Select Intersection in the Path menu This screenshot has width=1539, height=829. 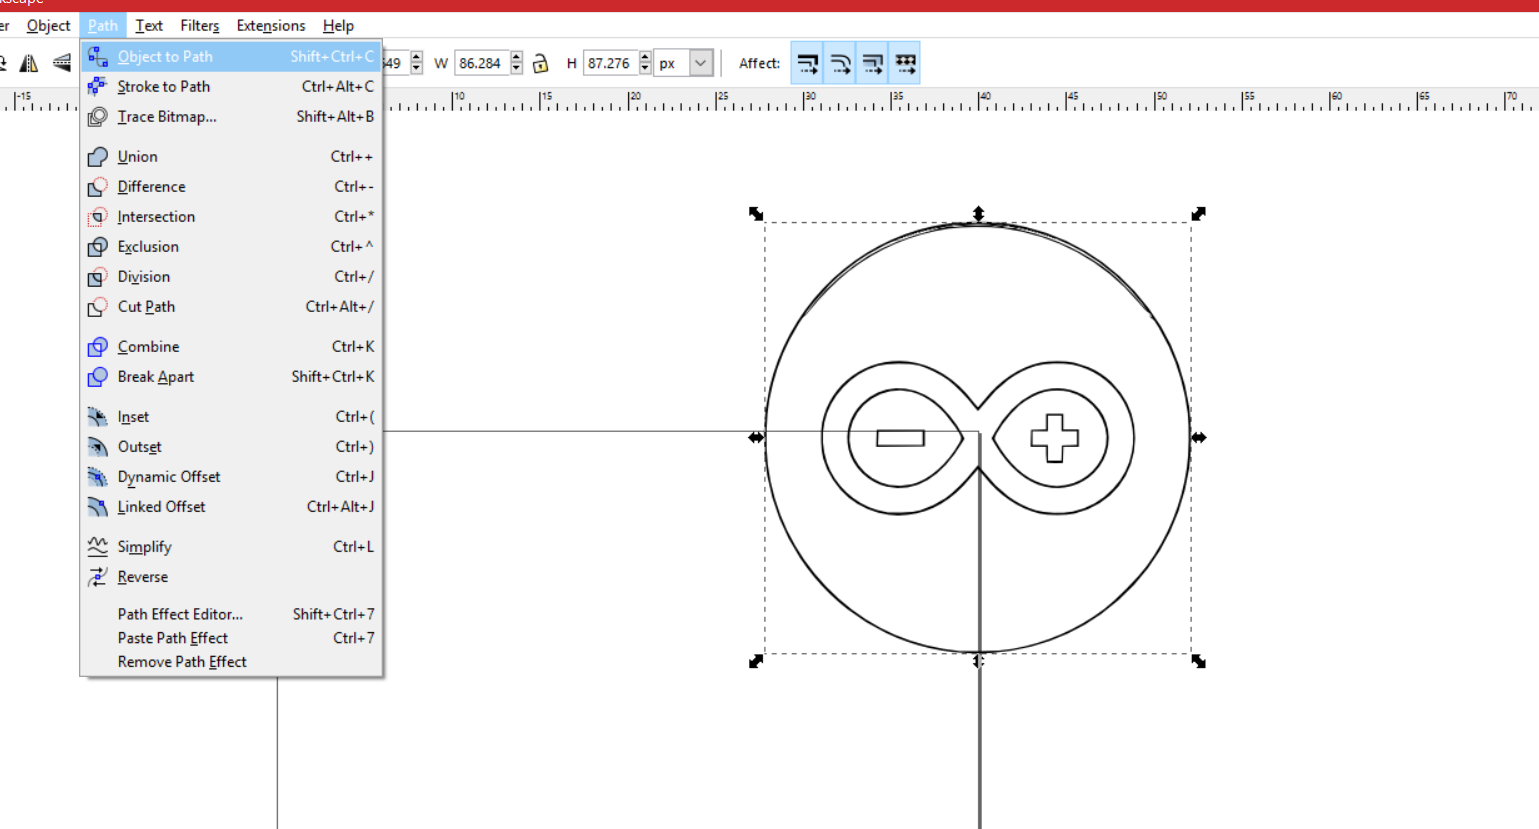point(156,216)
